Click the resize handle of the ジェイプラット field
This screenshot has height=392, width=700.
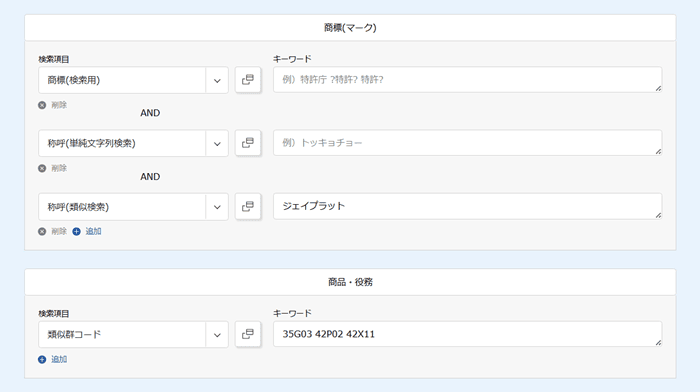[x=658, y=216]
